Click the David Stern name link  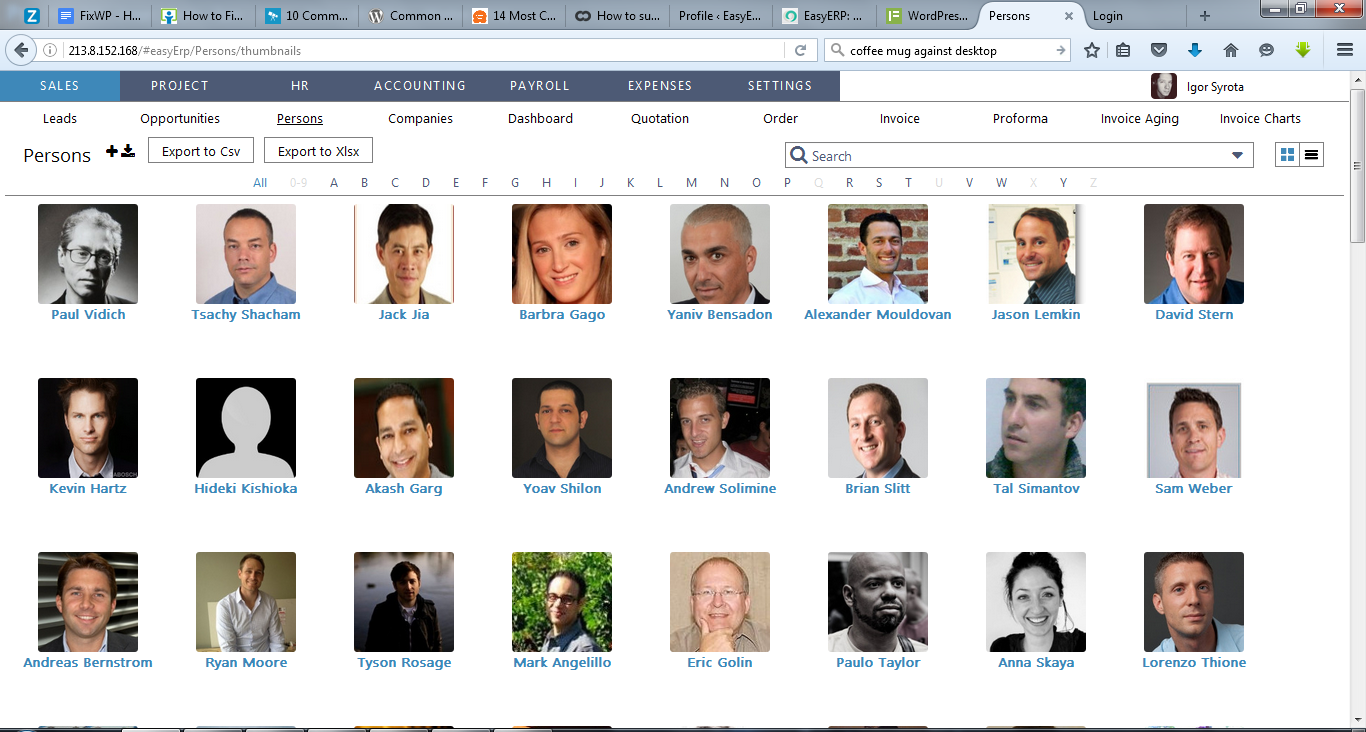(x=1194, y=314)
